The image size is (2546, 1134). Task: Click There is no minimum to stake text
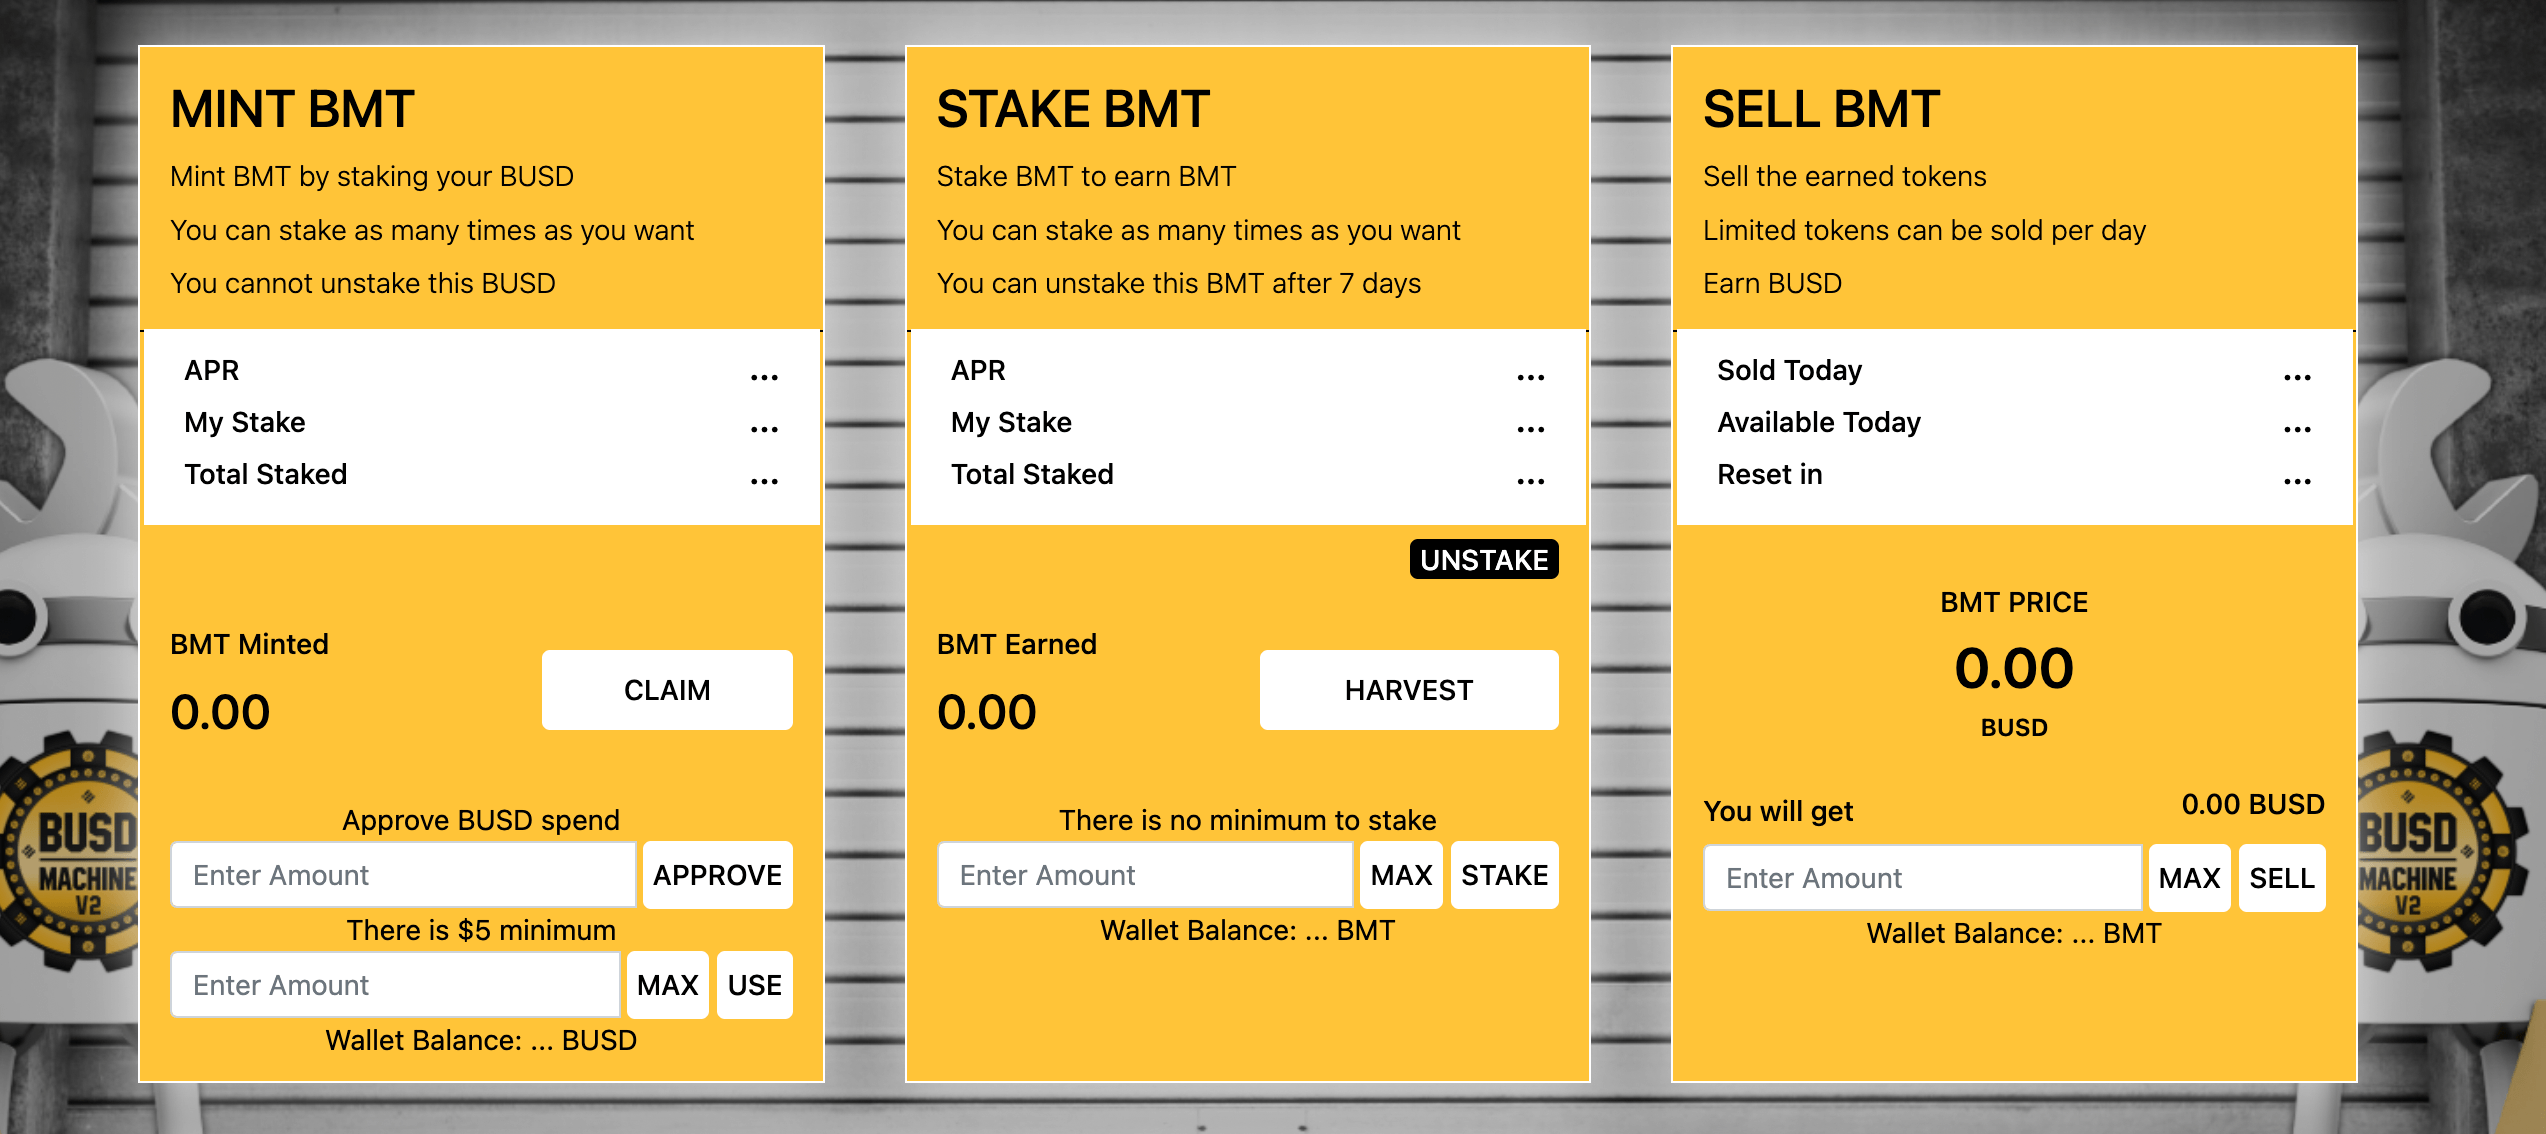1247,820
